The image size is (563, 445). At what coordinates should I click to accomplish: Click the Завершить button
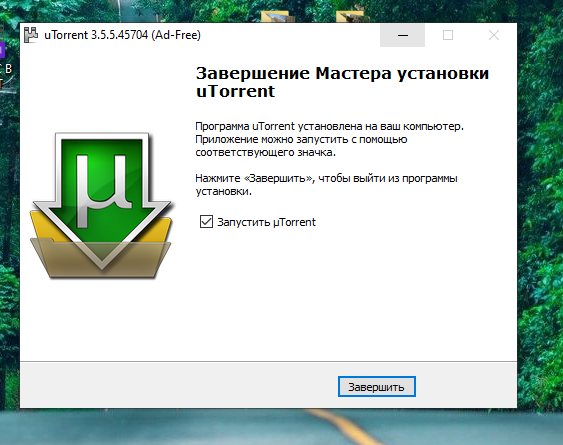pos(377,387)
